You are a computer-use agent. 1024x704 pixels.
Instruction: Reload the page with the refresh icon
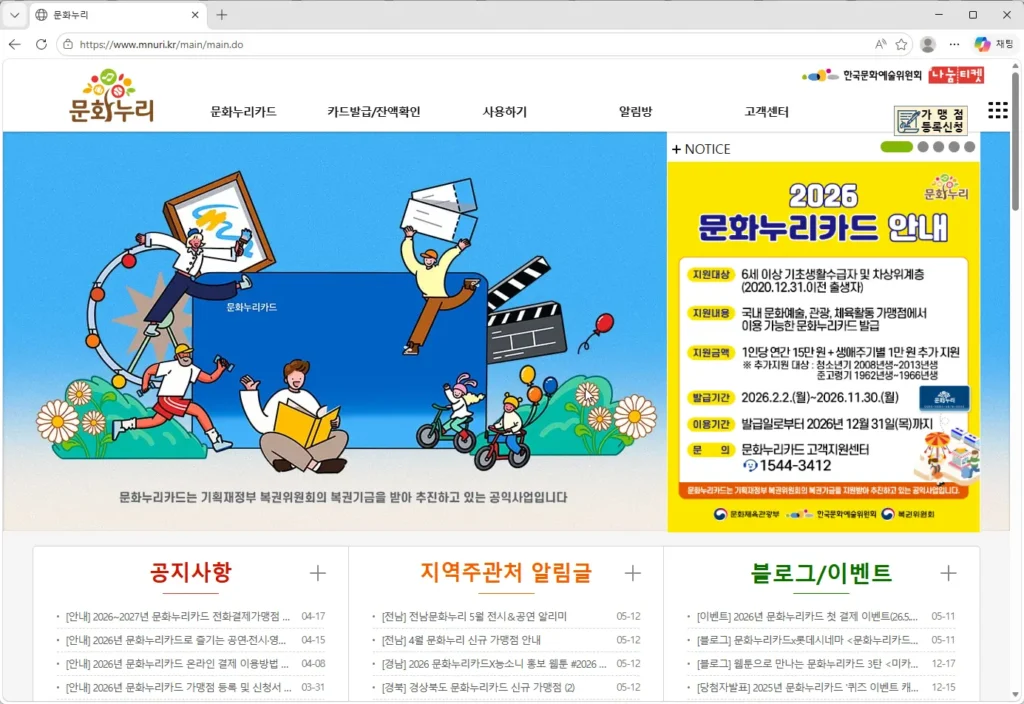click(41, 44)
